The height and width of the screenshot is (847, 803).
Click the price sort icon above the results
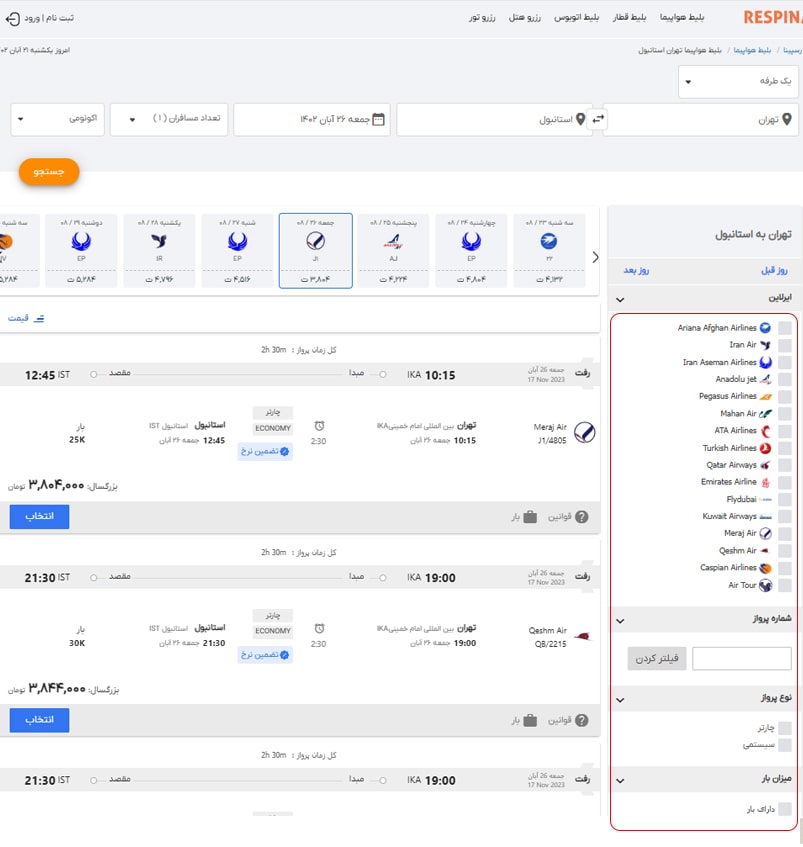pos(40,318)
